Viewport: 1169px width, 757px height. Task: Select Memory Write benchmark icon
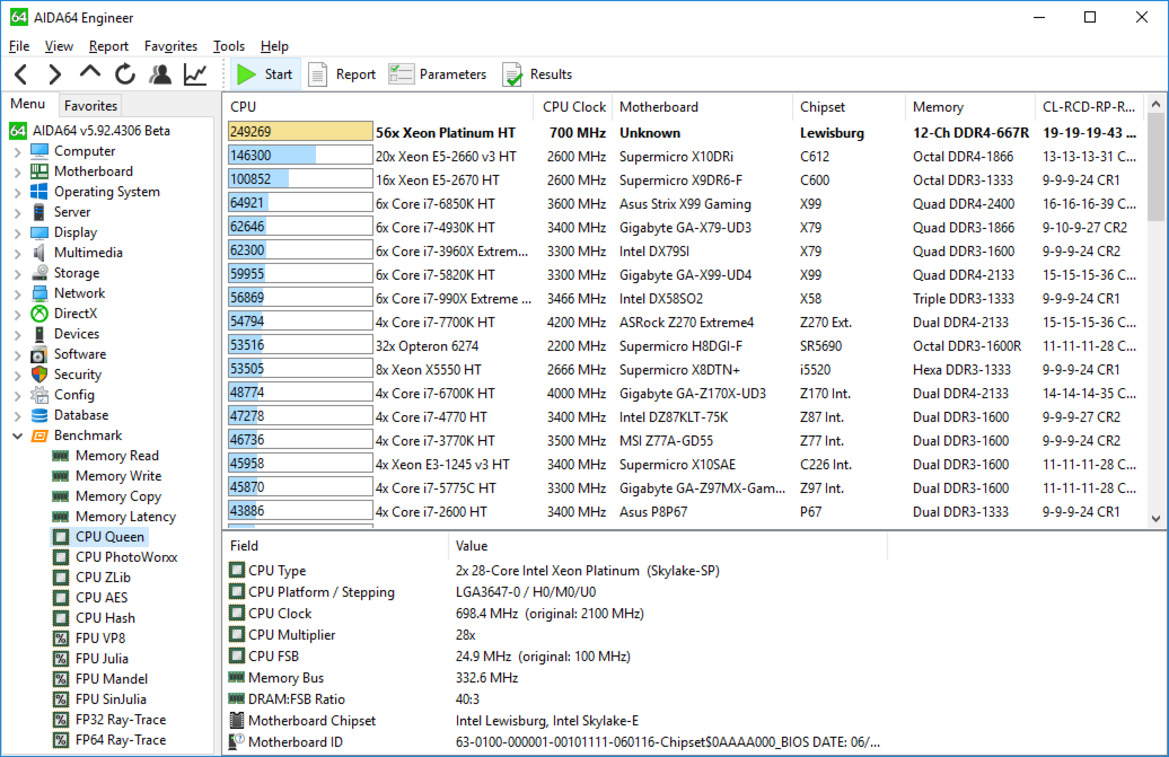[x=61, y=476]
